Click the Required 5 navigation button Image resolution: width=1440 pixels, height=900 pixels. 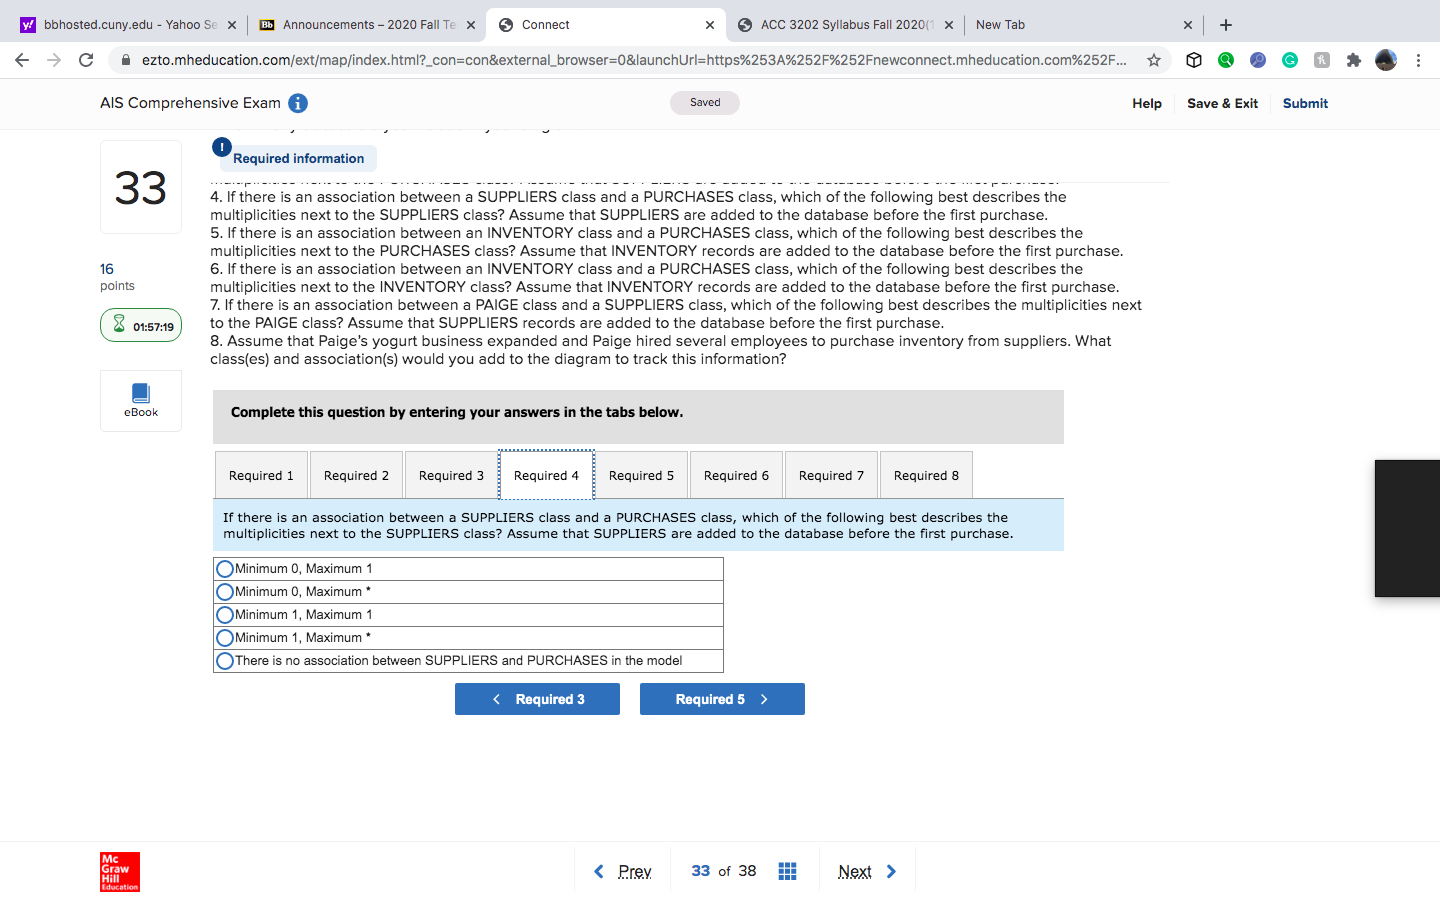(722, 698)
